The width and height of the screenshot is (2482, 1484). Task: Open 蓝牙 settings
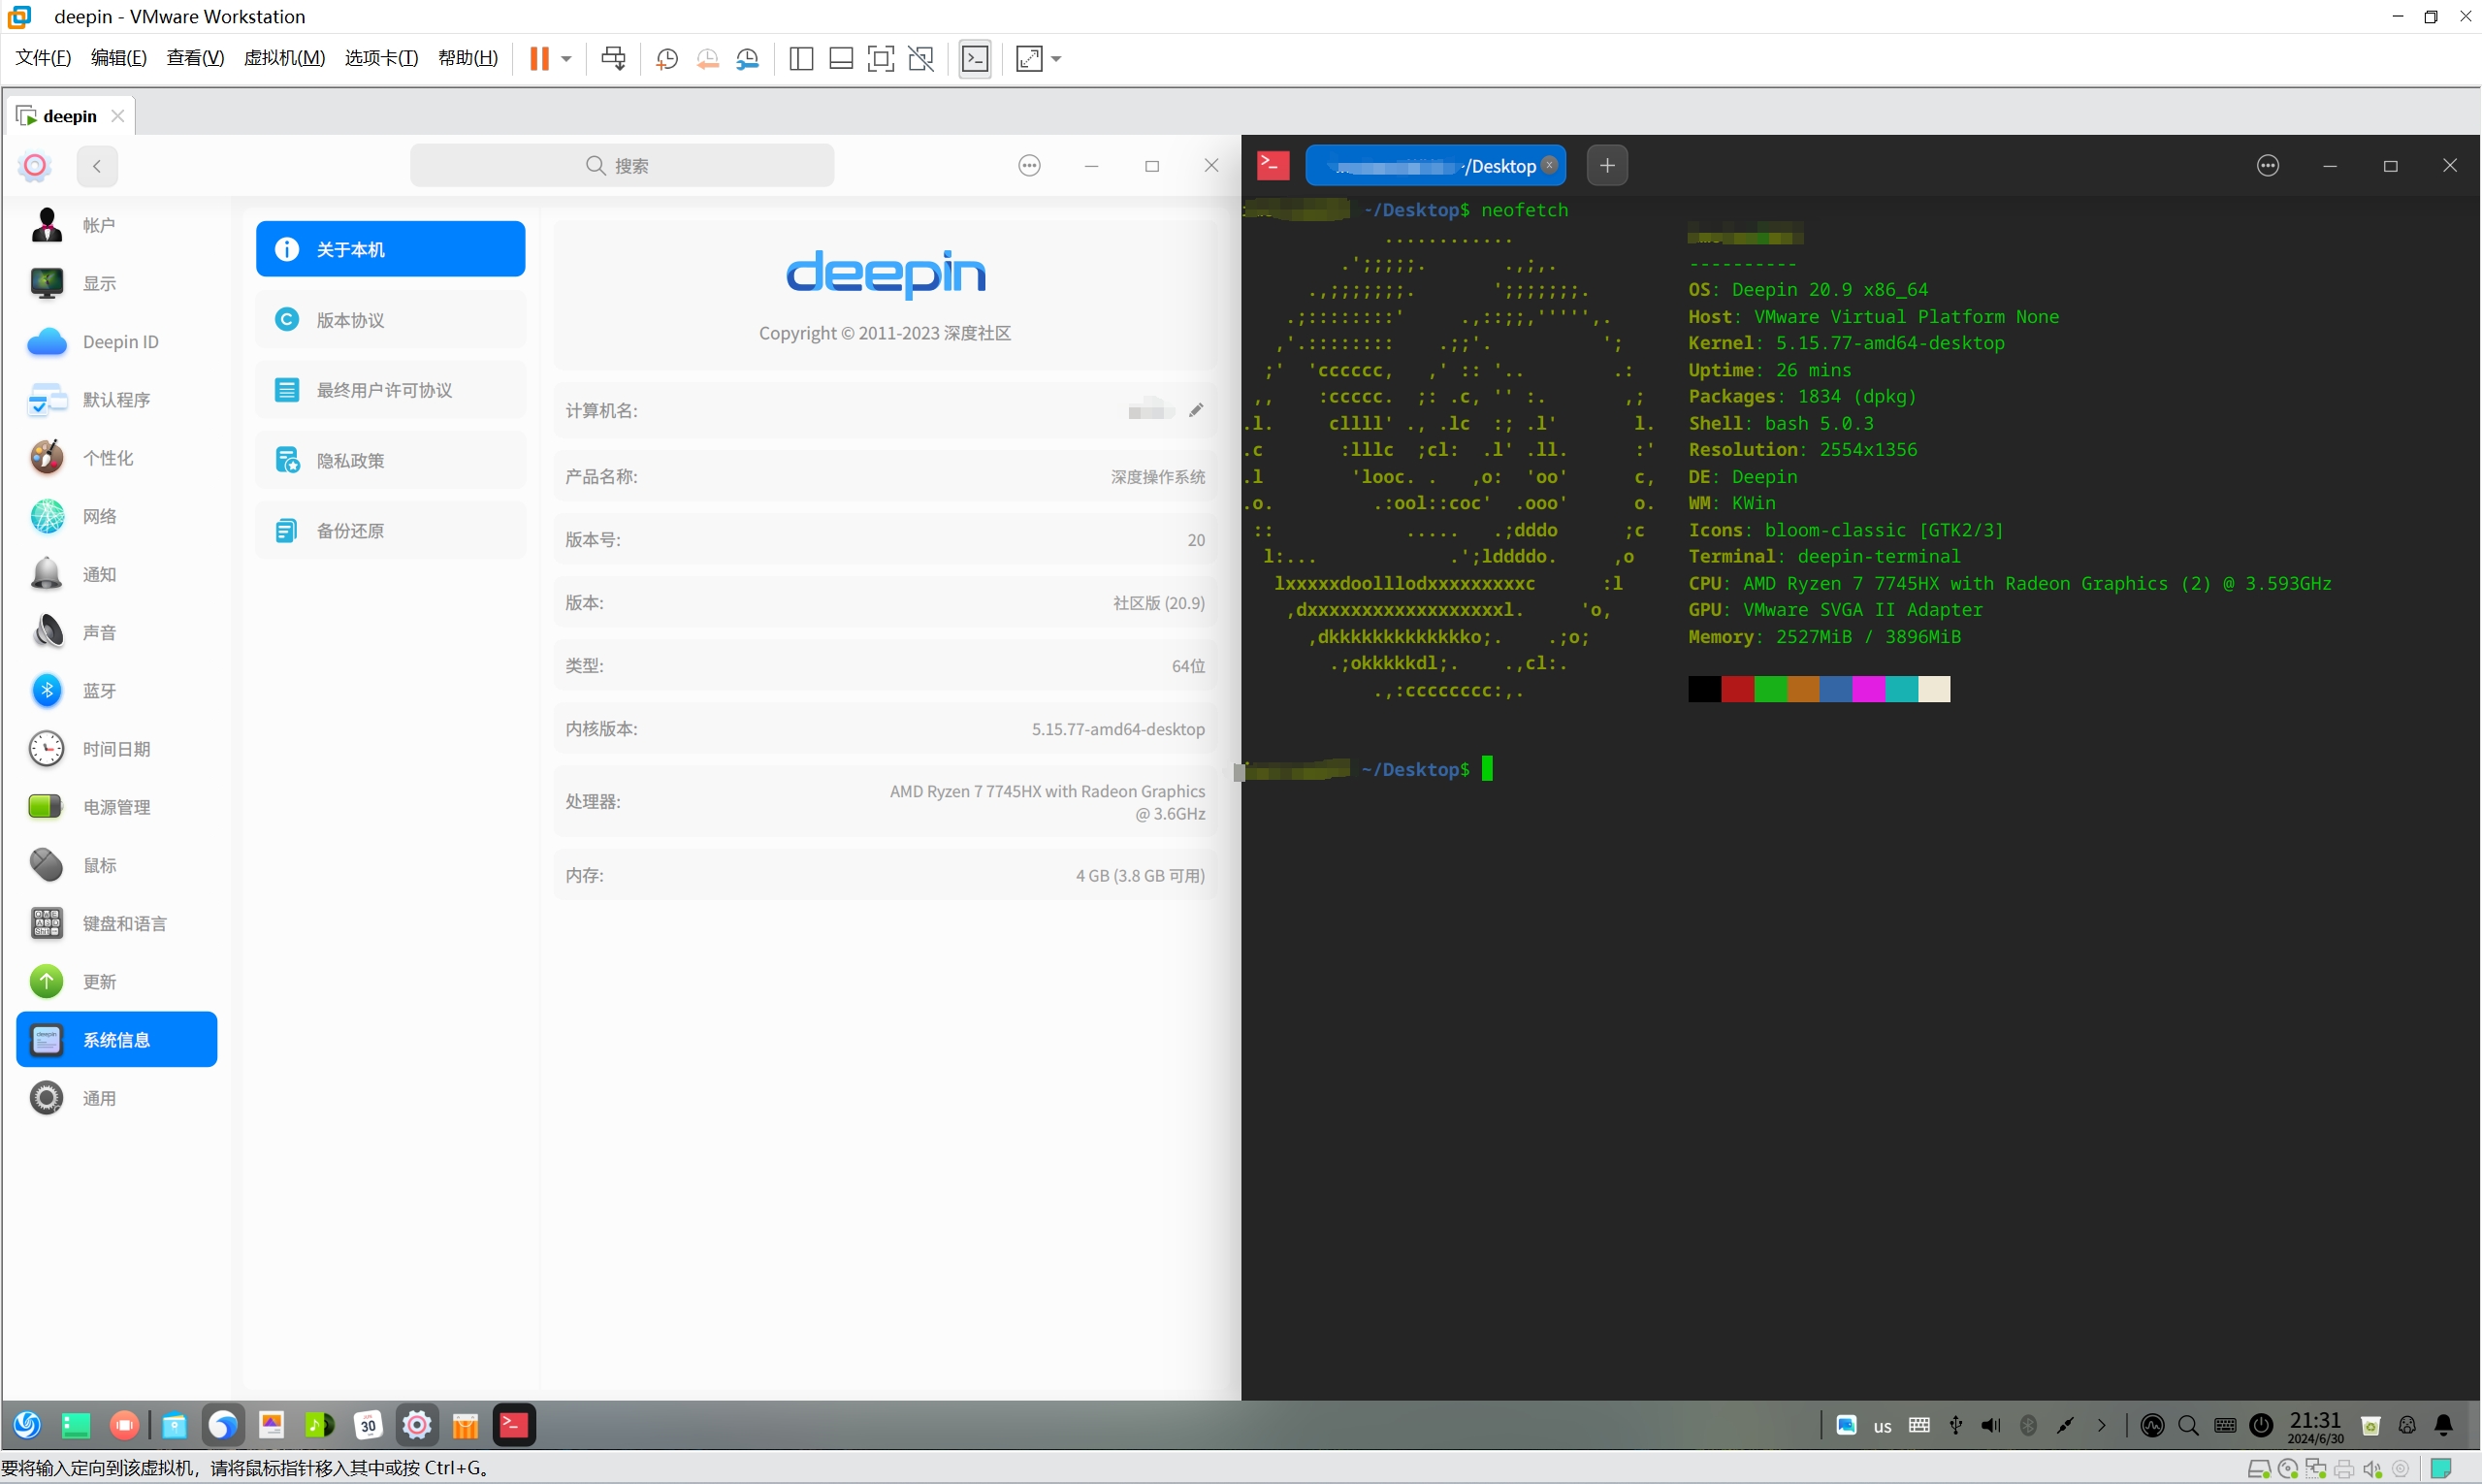tap(117, 691)
